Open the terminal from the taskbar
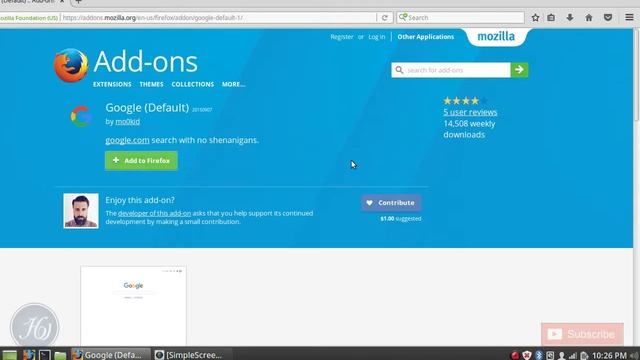The height and width of the screenshot is (360, 640). 44,355
